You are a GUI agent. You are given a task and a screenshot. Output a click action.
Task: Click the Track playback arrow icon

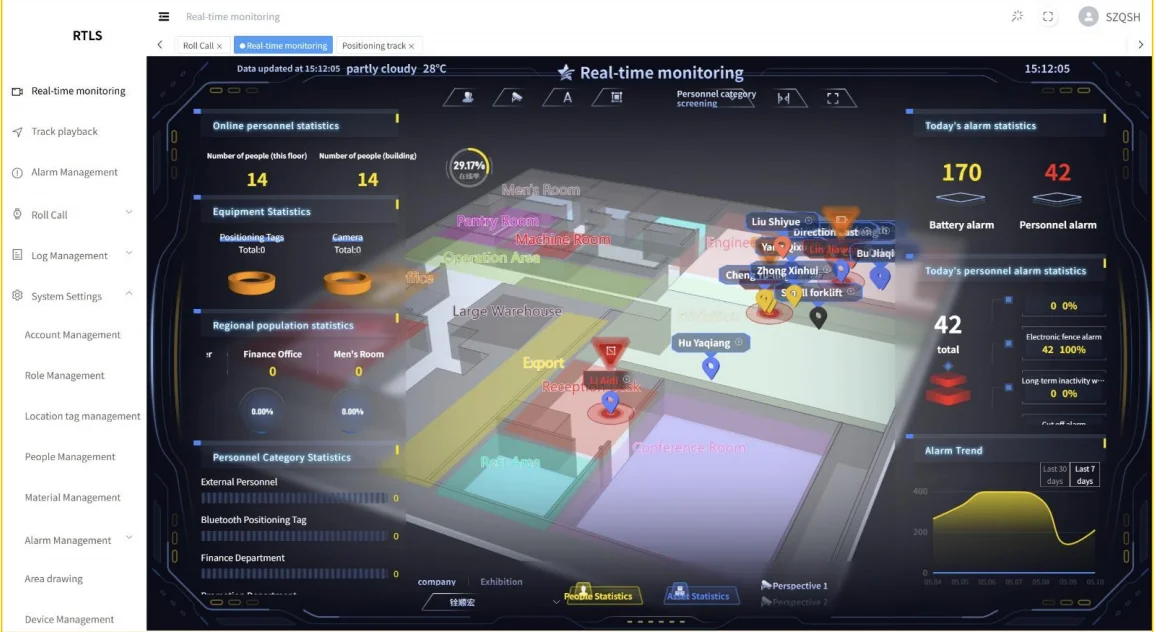(17, 132)
